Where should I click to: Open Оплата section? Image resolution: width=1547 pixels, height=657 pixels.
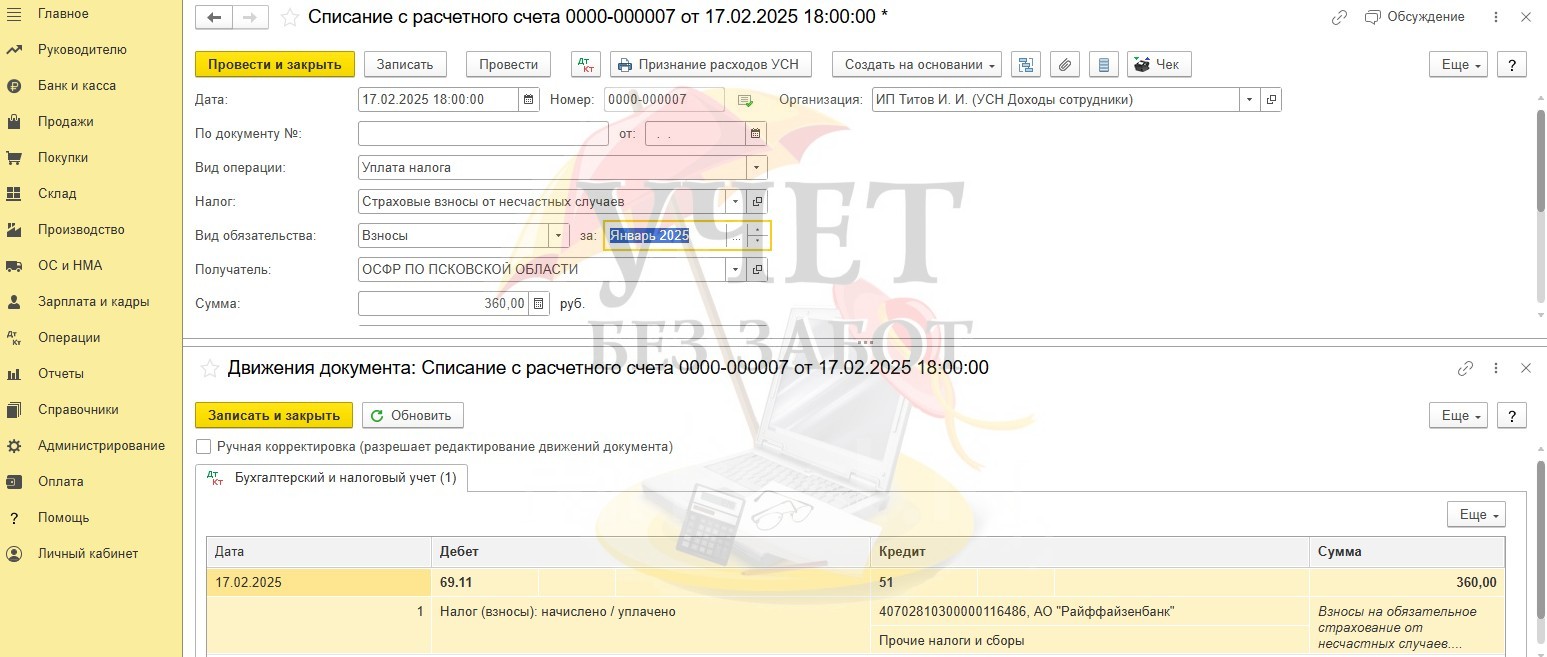(60, 482)
